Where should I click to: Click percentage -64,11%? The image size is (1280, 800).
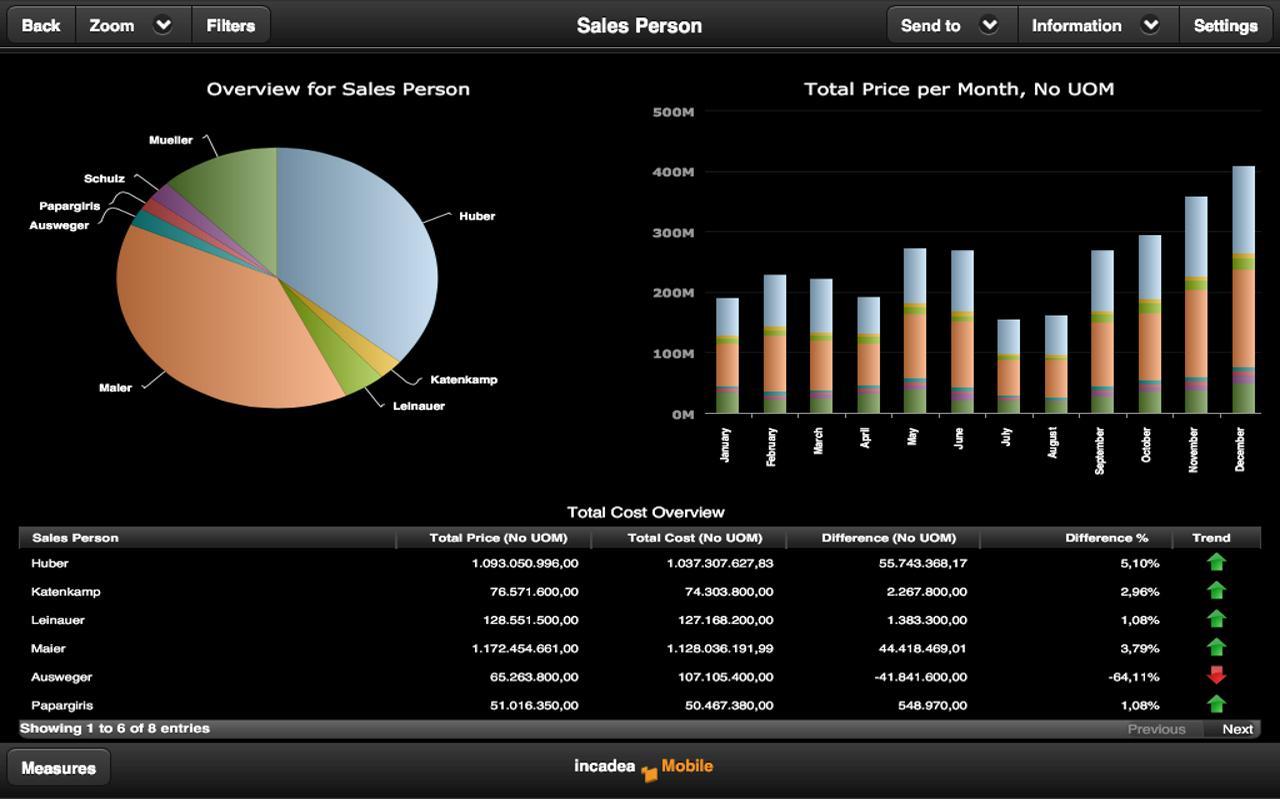tap(1134, 677)
